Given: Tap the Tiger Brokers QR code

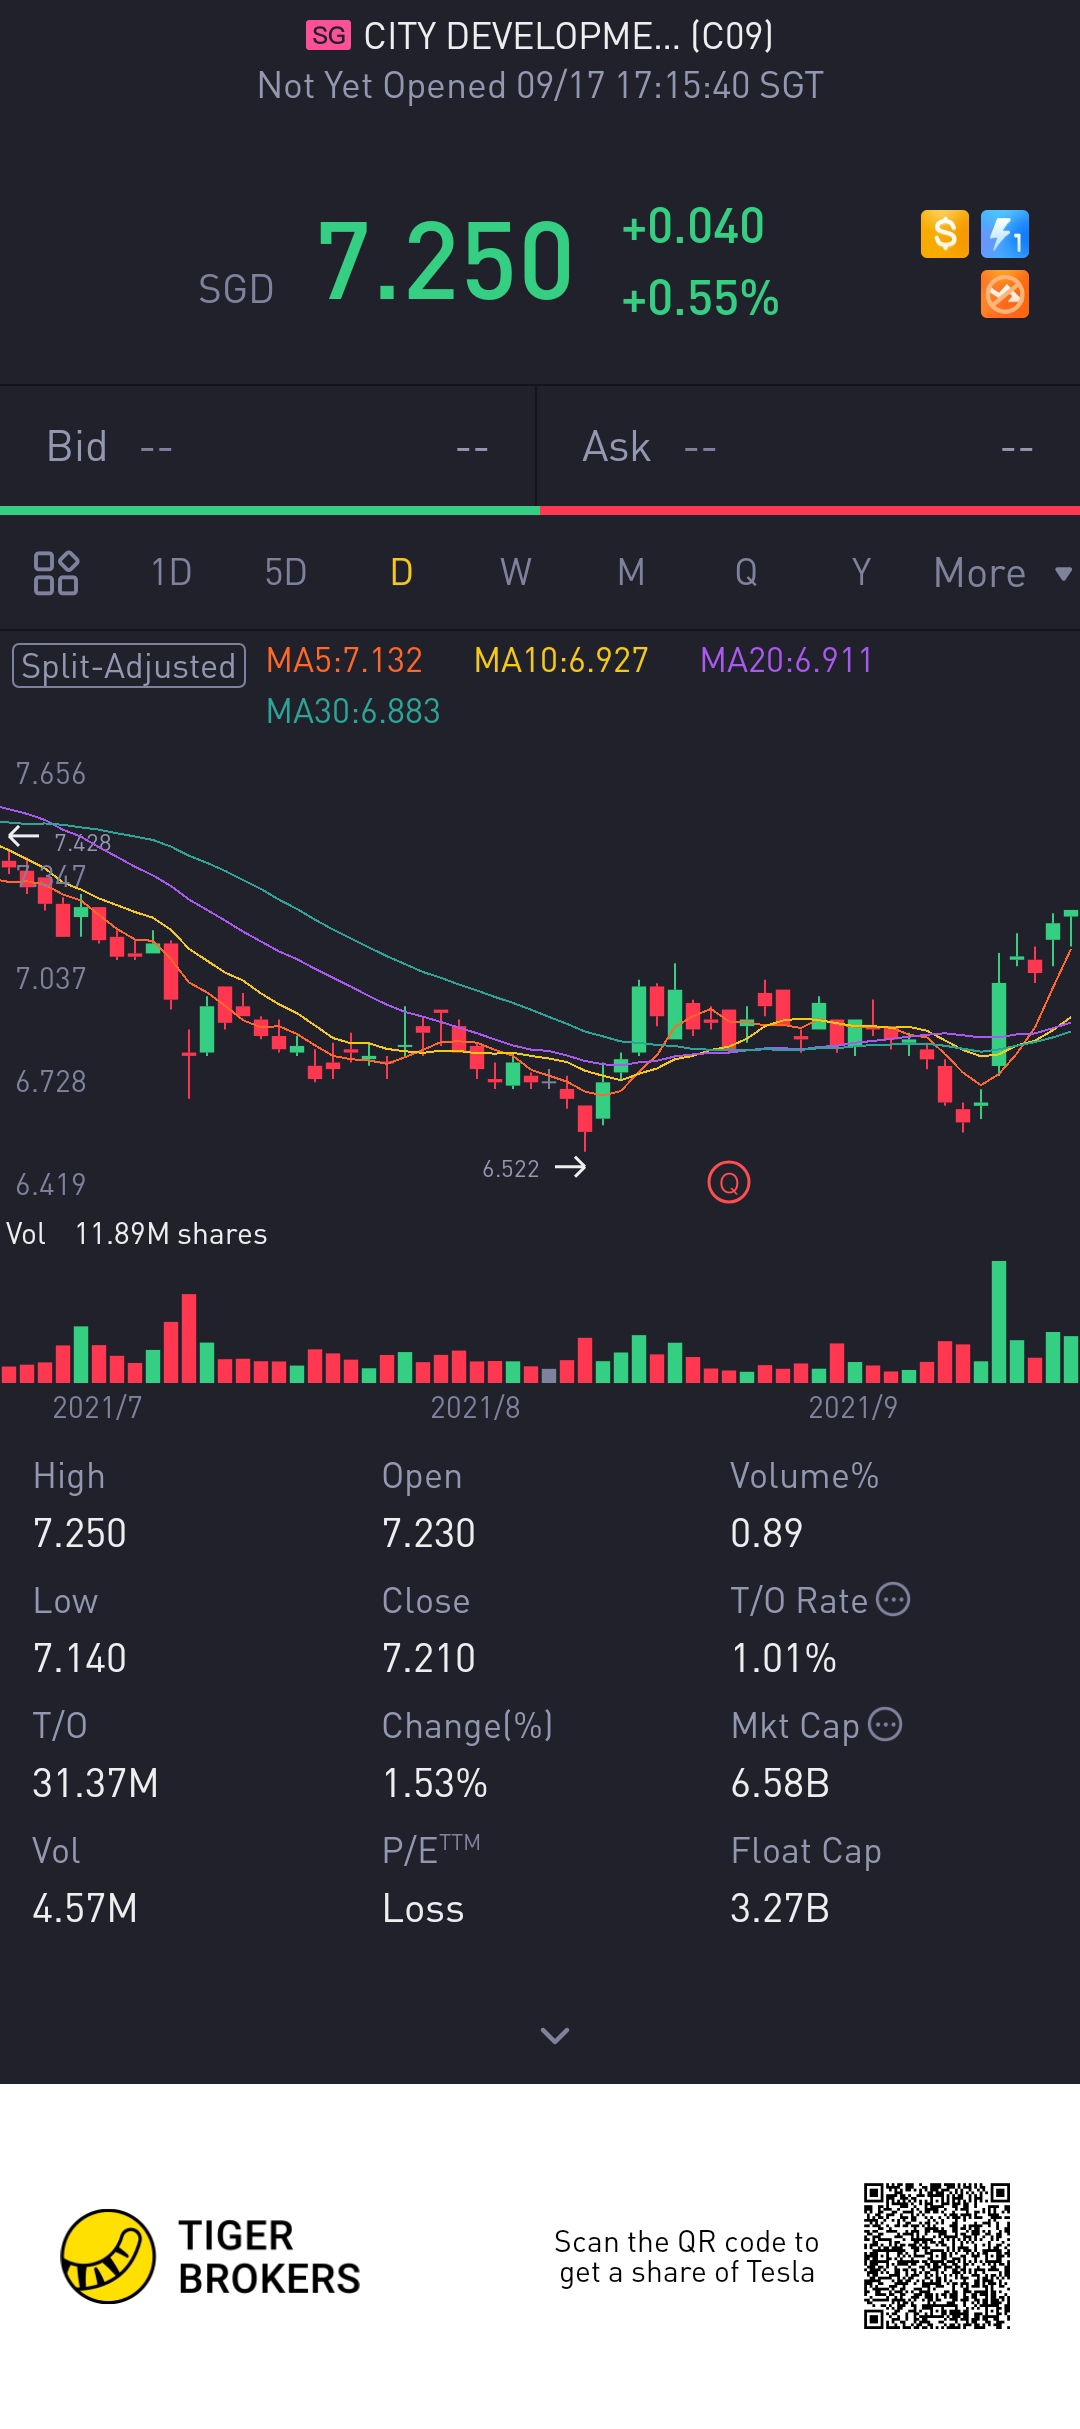Looking at the screenshot, I should (x=937, y=2256).
